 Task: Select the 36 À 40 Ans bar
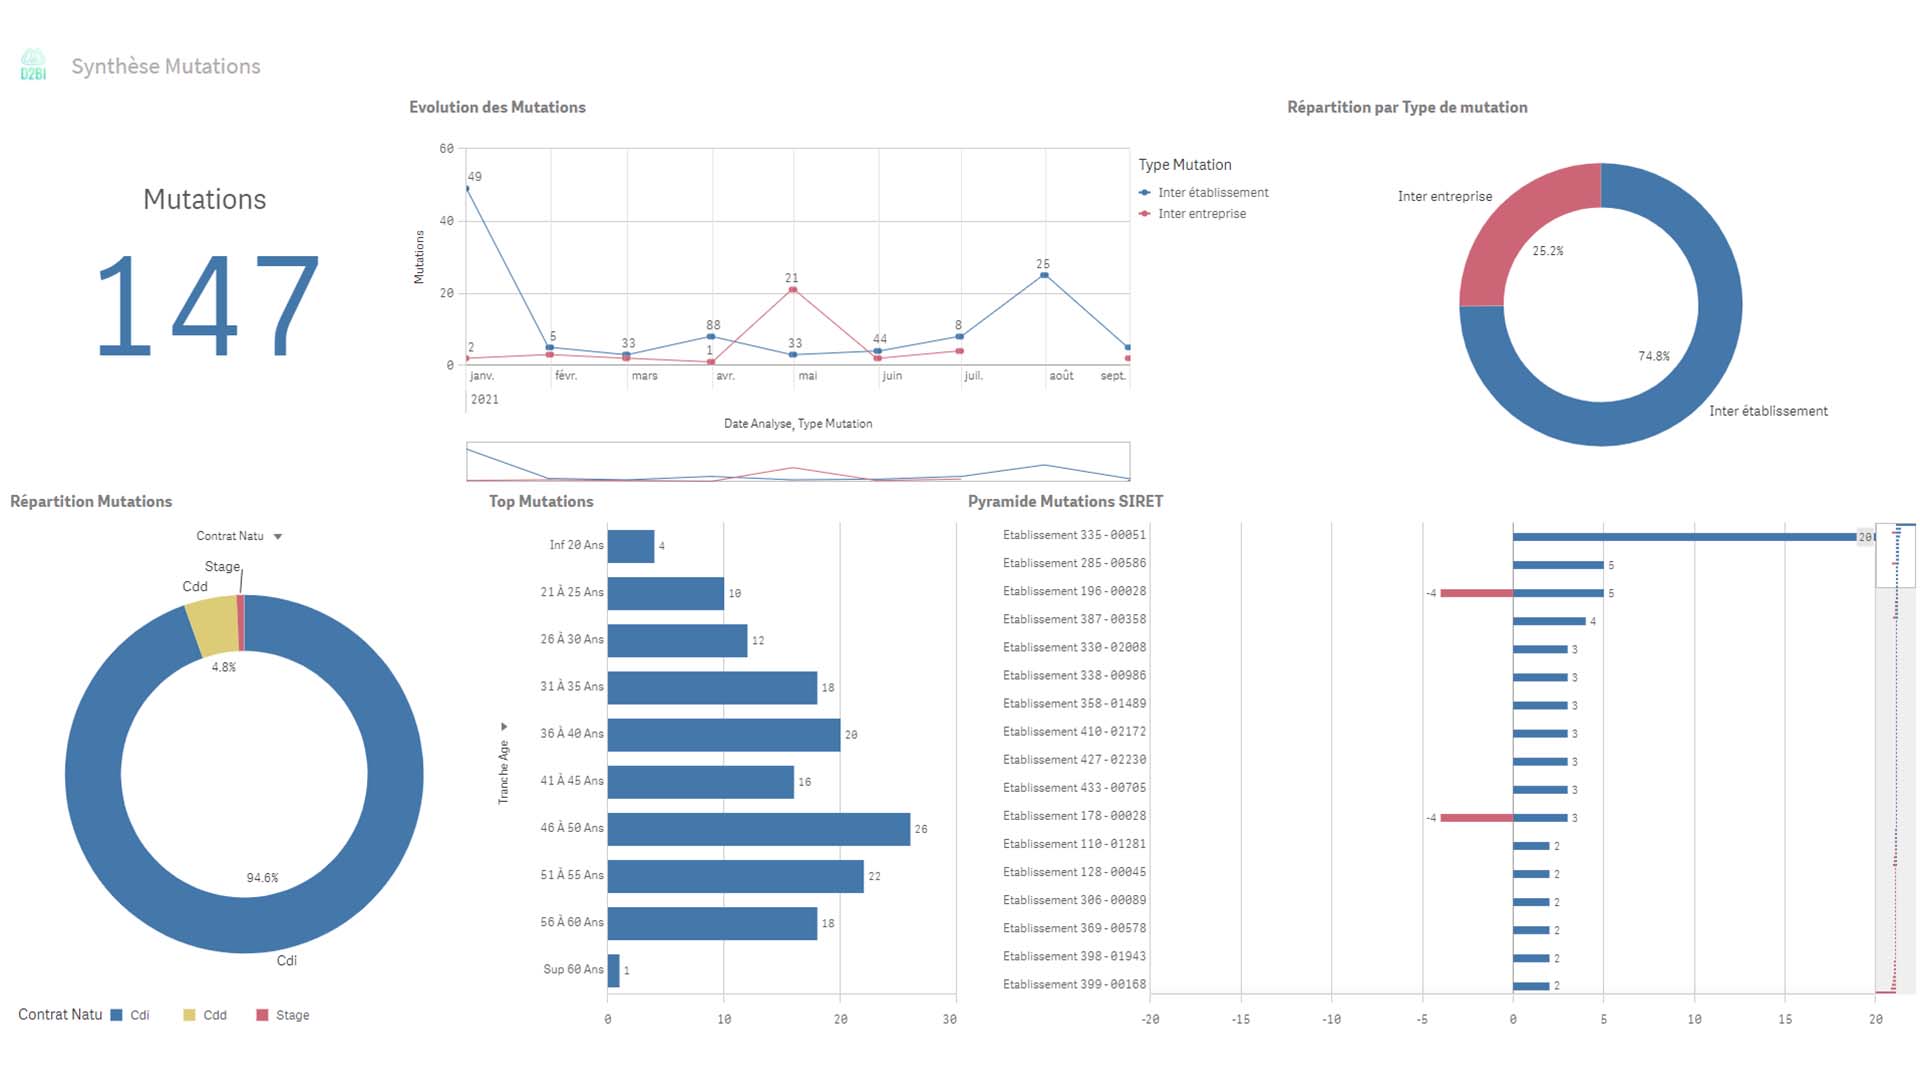(x=723, y=735)
